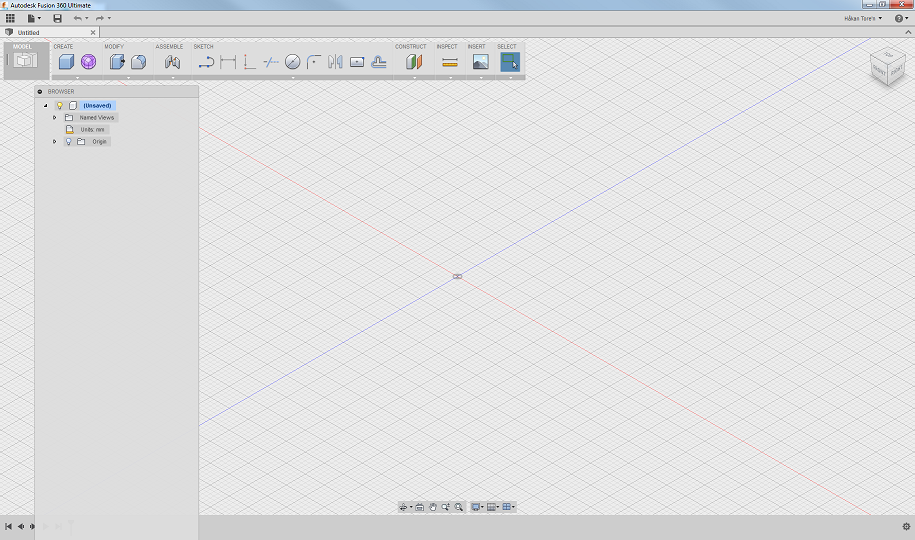Select the Press Pull tool

coord(117,62)
